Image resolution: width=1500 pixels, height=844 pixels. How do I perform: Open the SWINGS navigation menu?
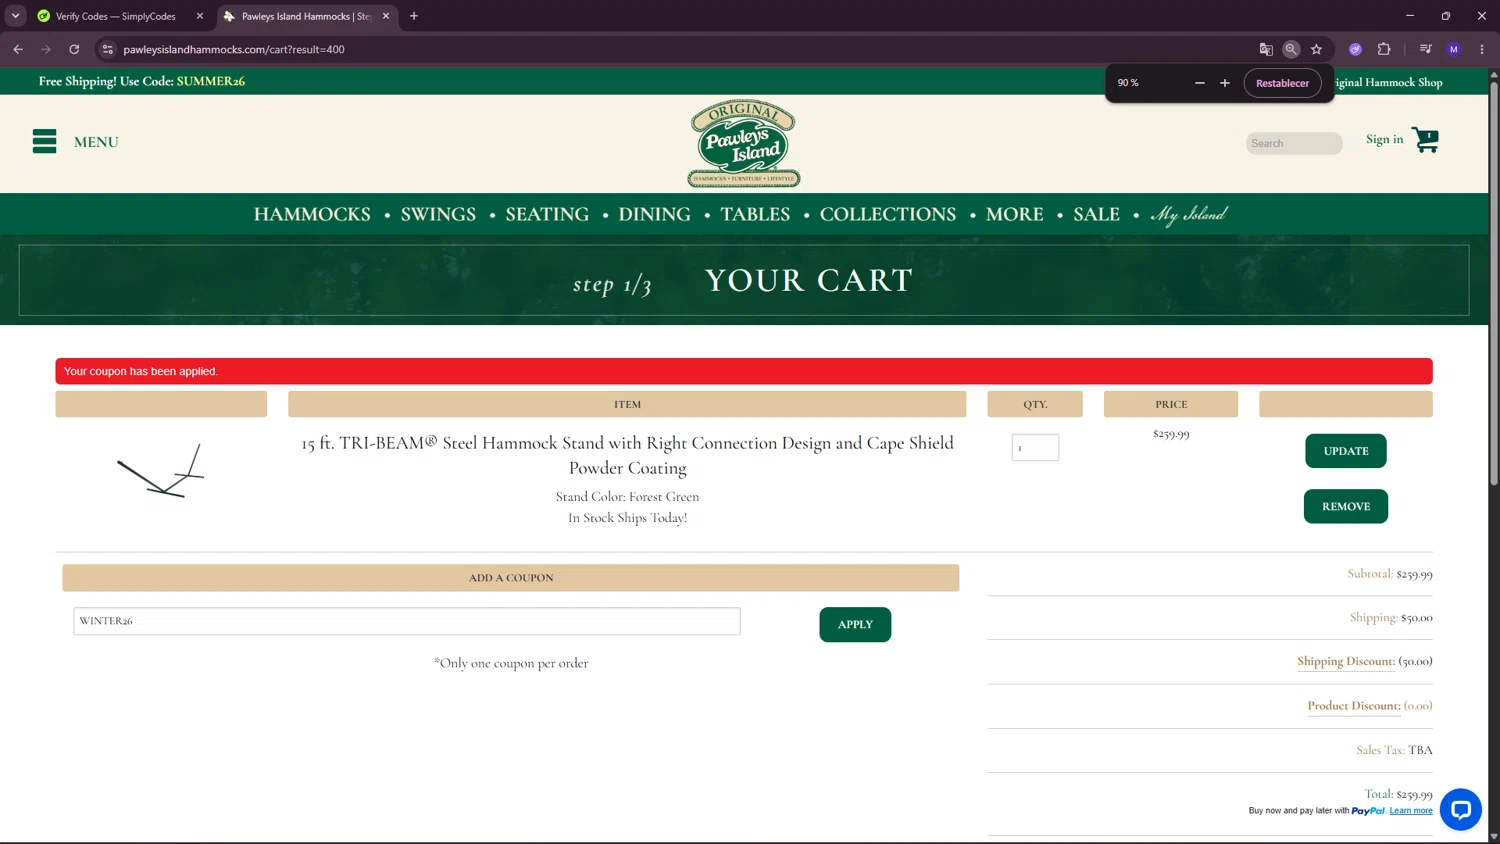click(438, 214)
